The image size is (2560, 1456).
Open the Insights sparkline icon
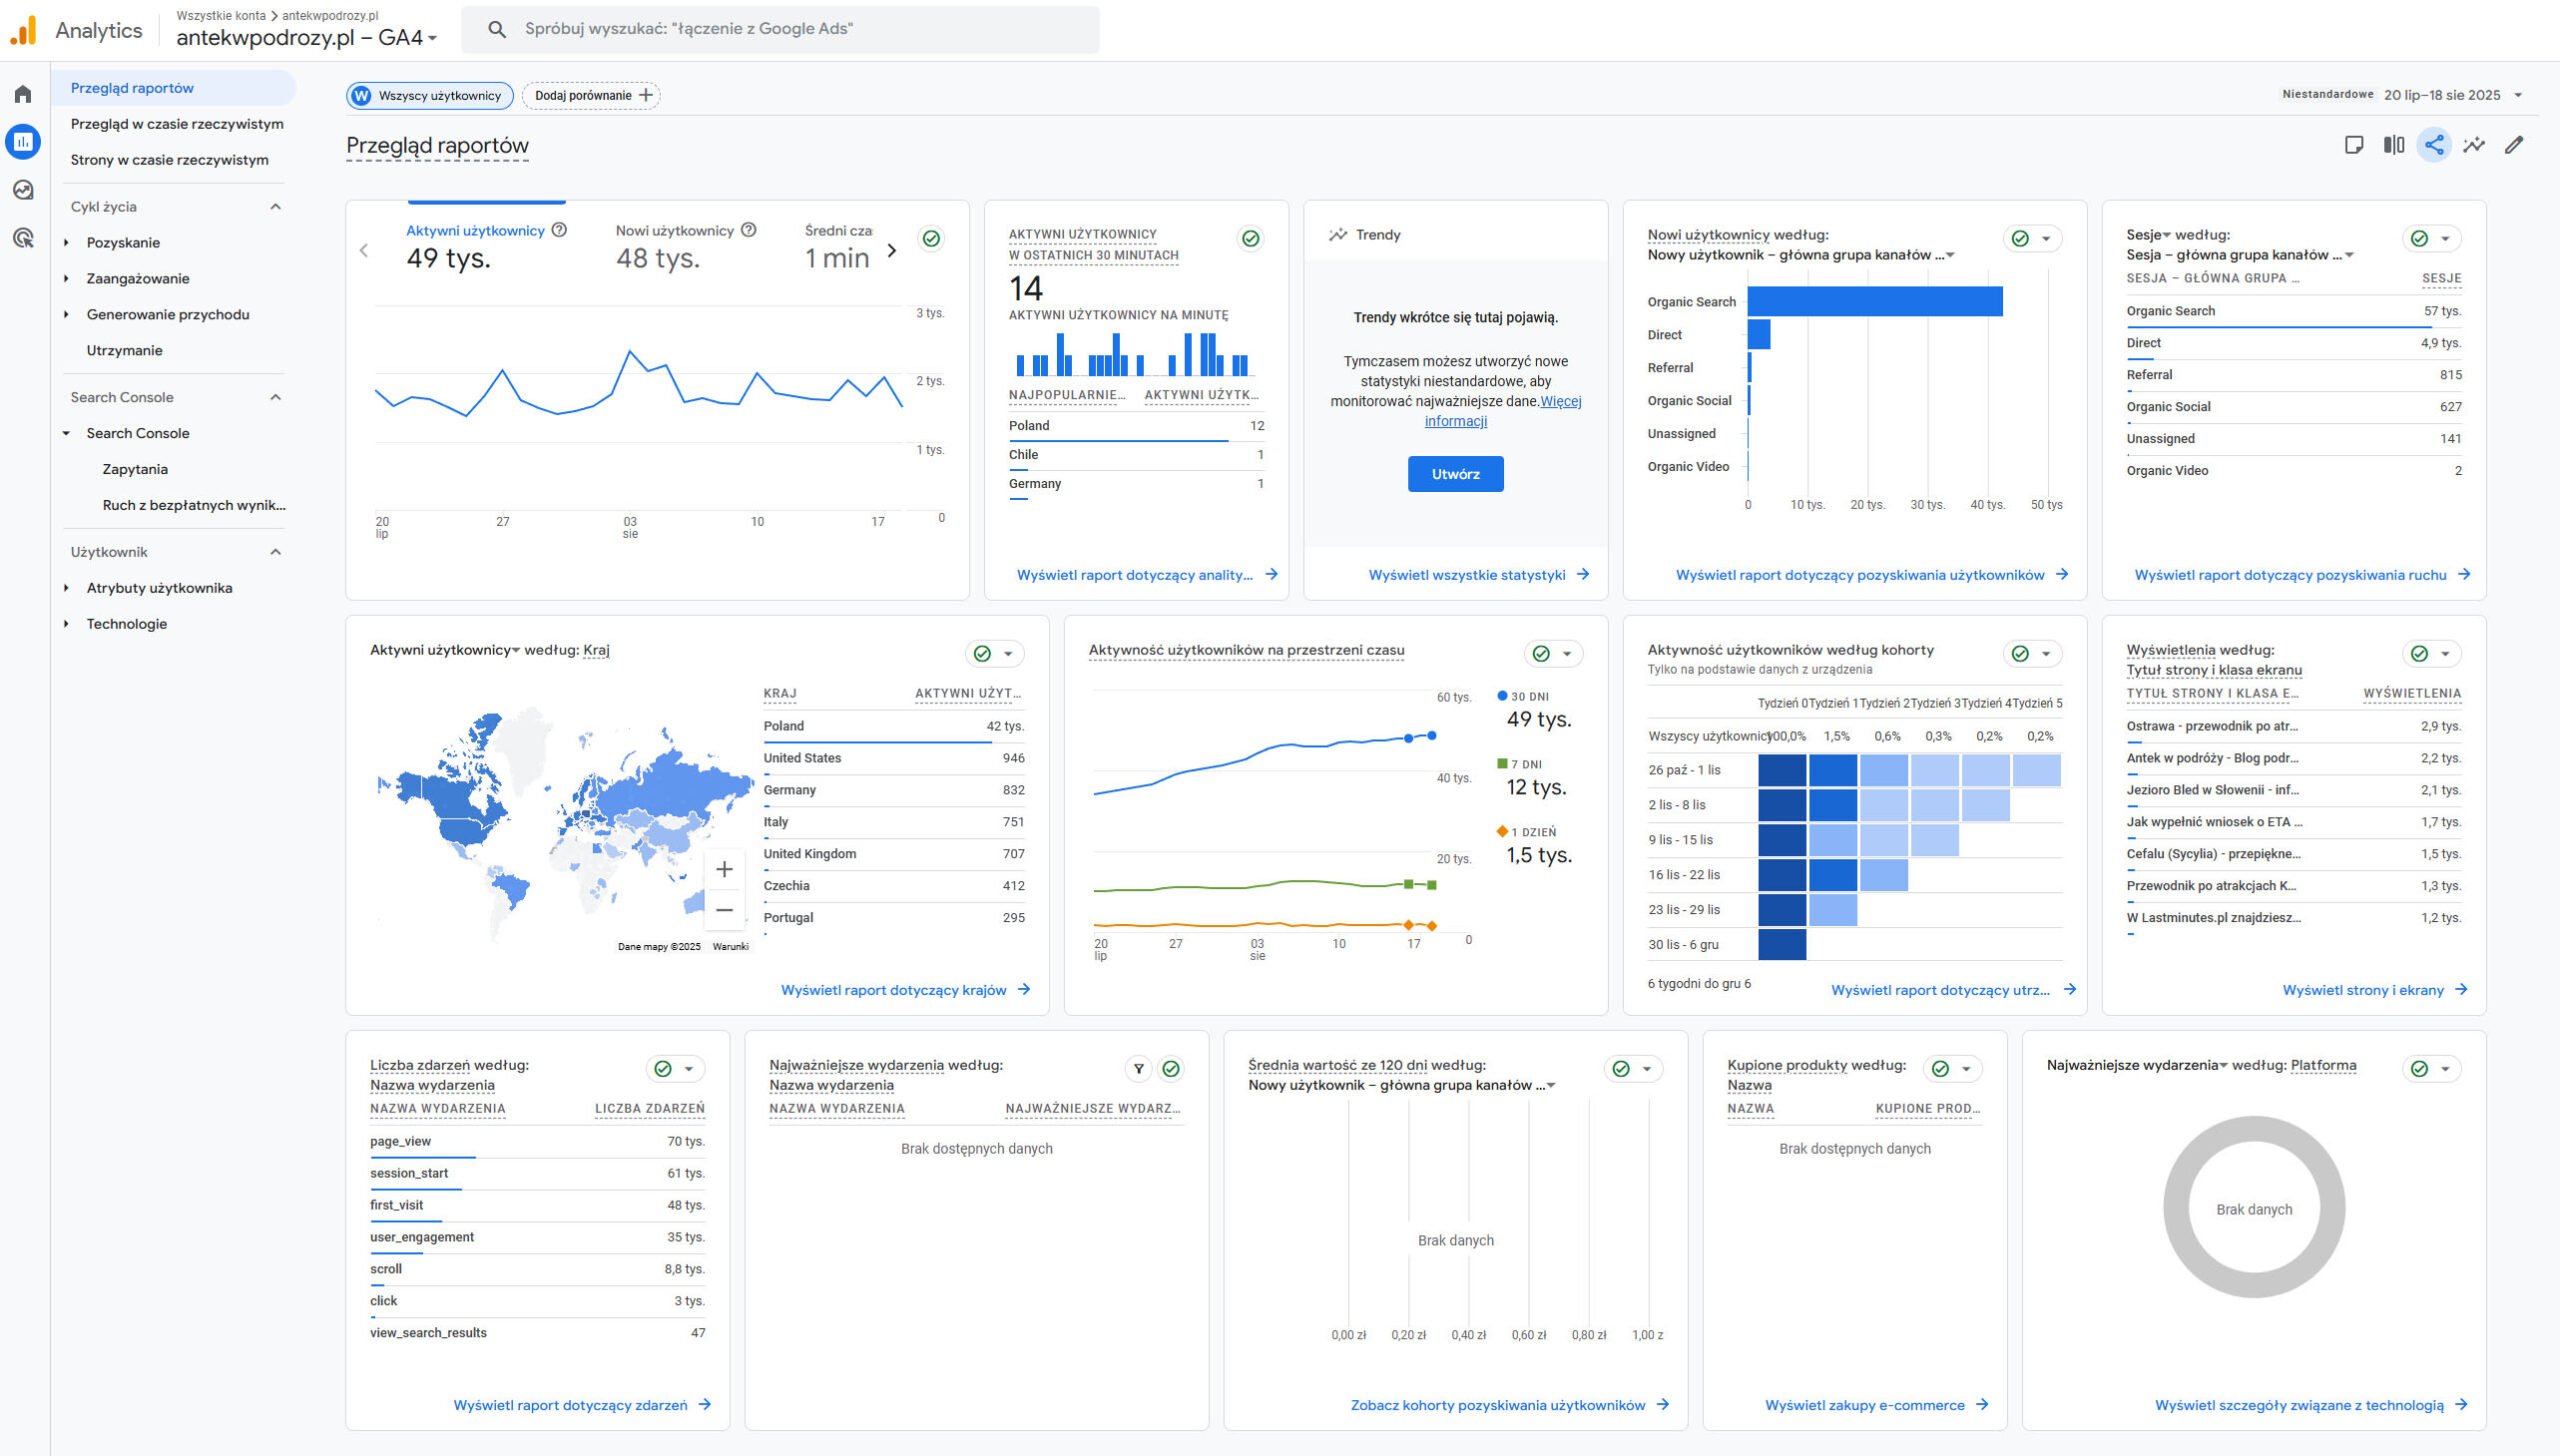[x=2474, y=145]
